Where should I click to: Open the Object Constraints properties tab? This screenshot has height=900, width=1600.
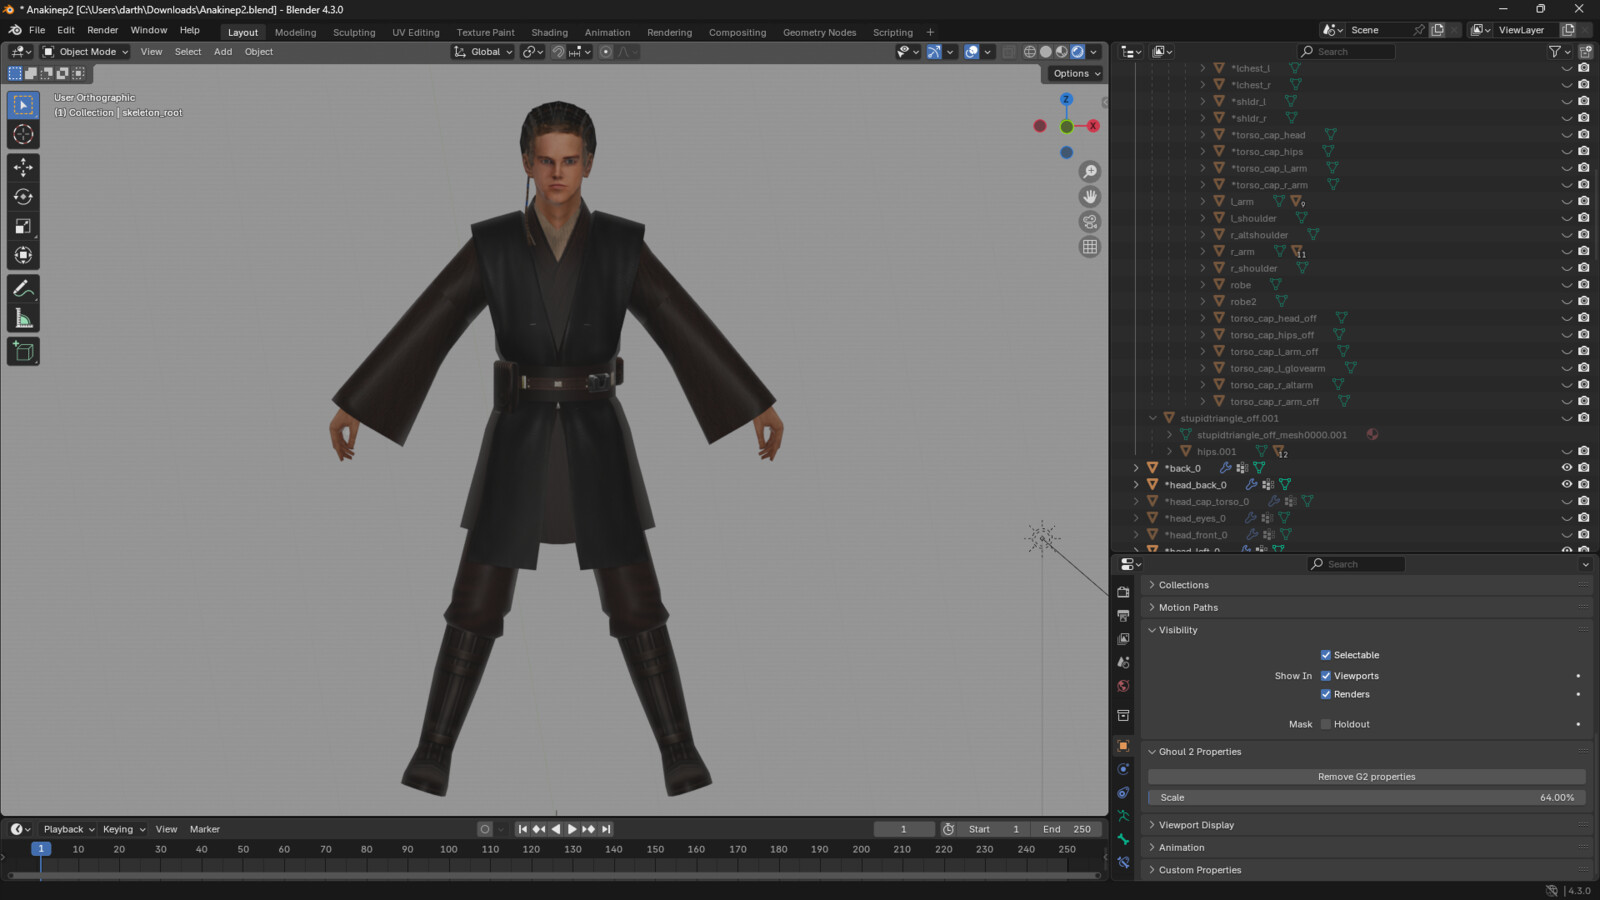coord(1123,793)
